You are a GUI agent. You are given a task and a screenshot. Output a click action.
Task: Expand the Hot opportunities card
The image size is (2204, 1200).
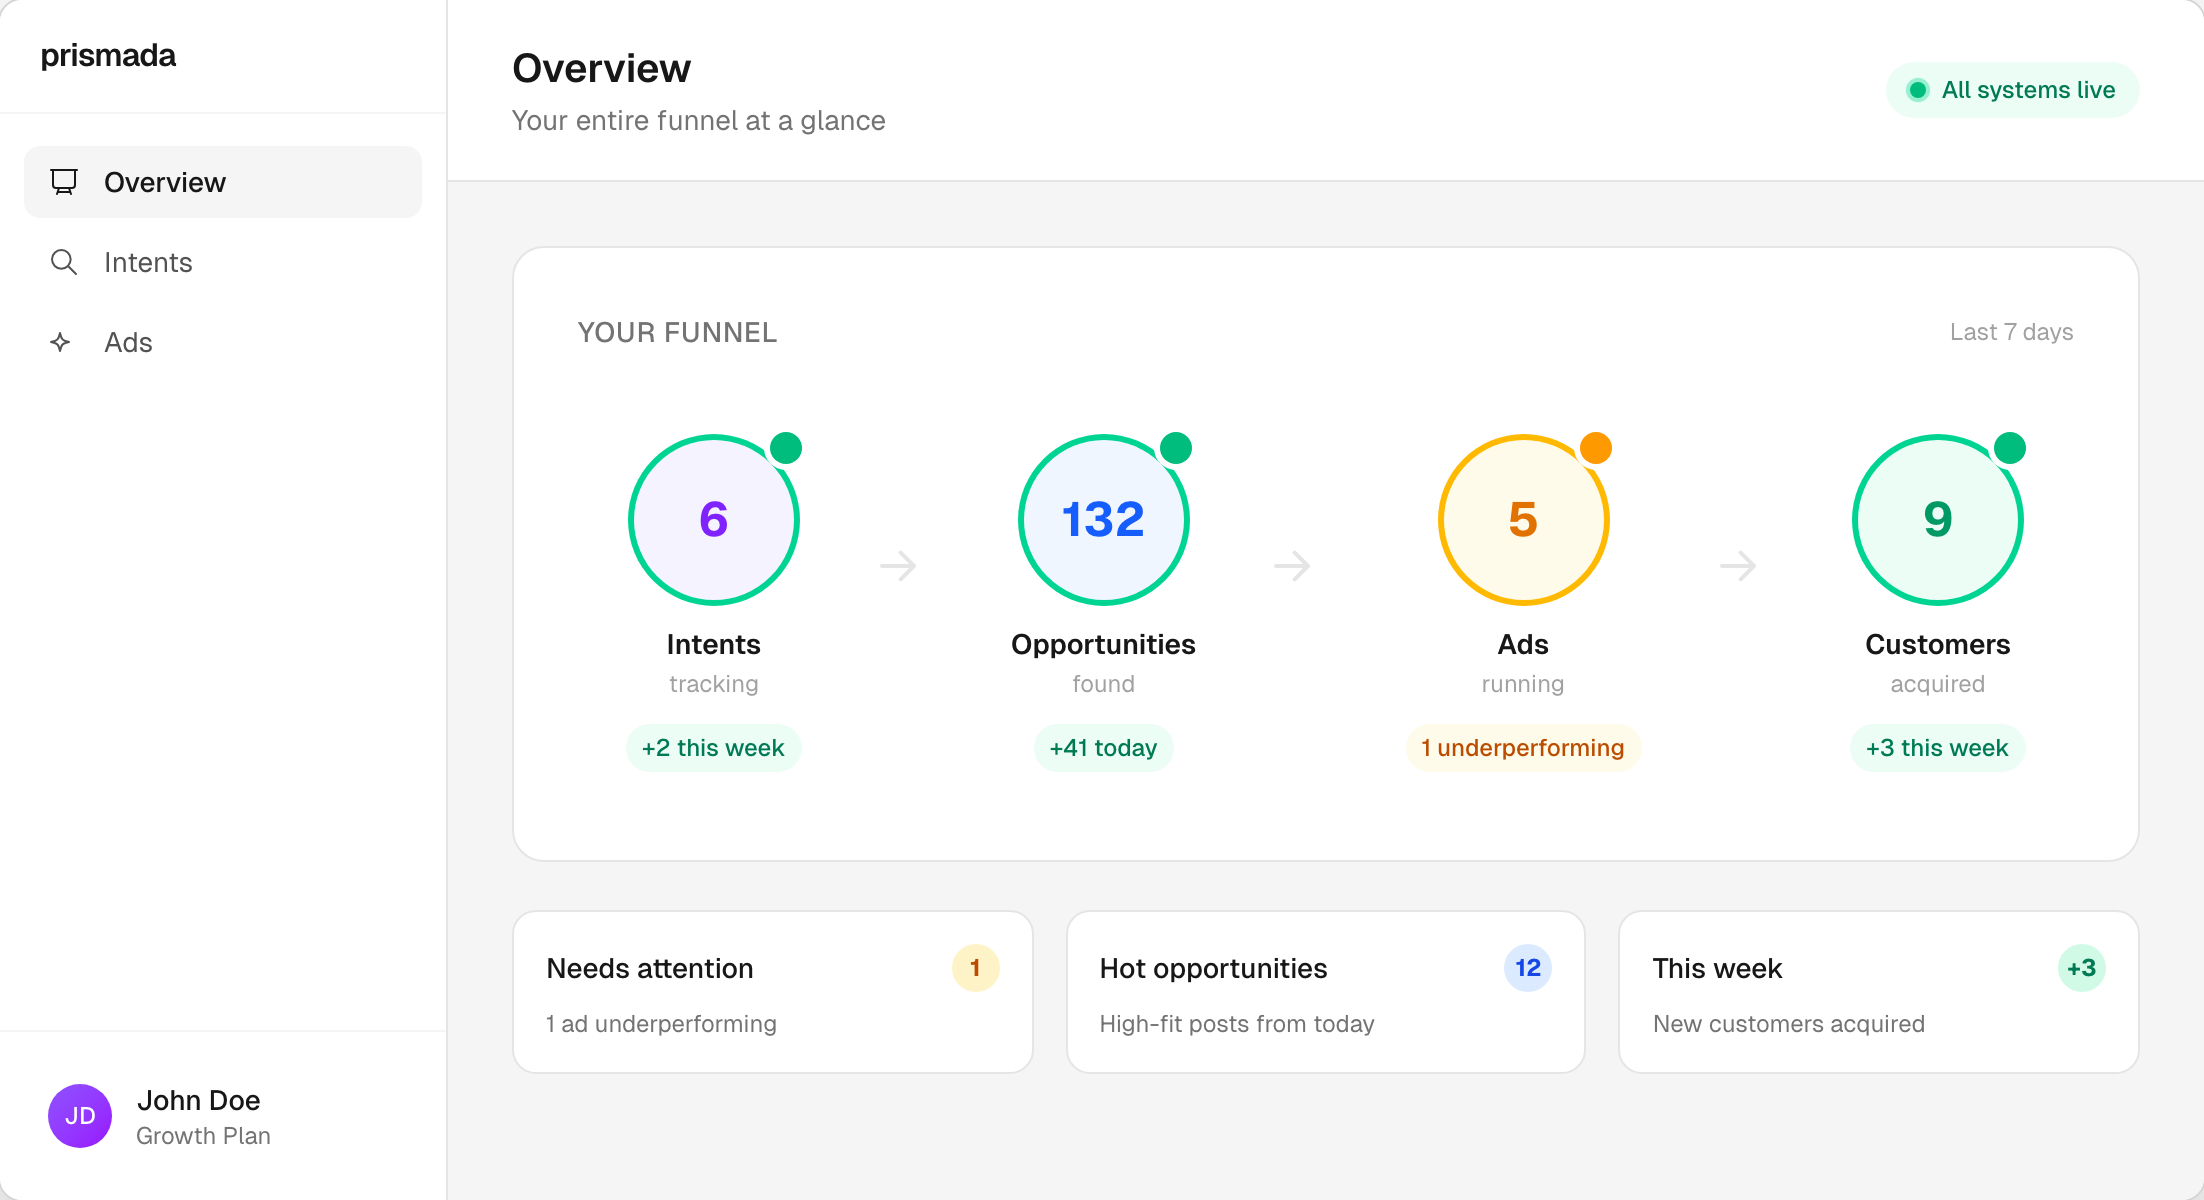pos(1325,991)
